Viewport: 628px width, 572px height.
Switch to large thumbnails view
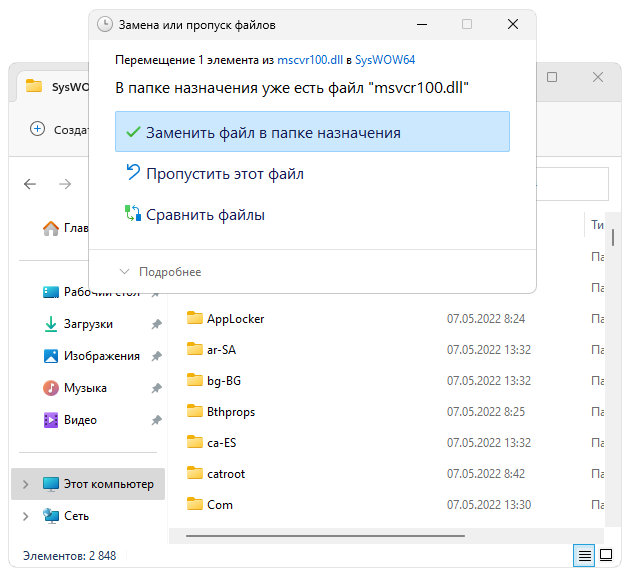[606, 556]
